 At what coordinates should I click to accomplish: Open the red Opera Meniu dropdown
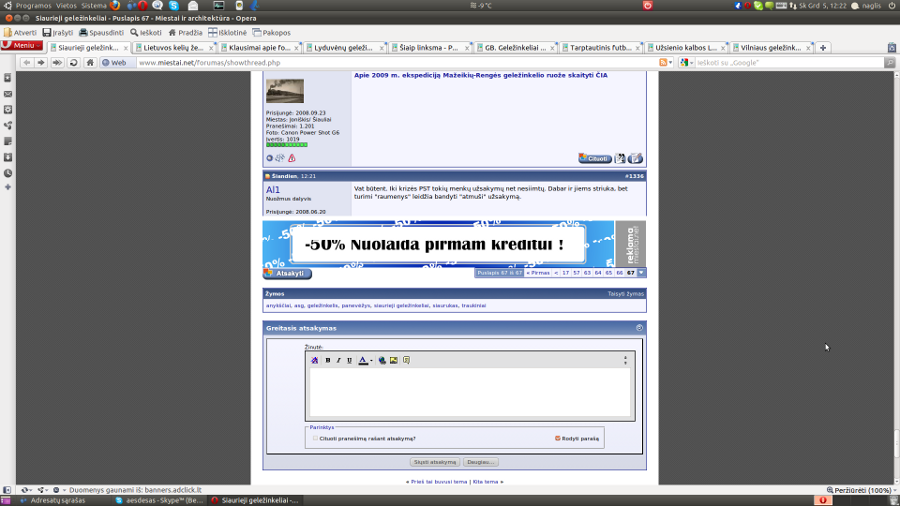coord(22,46)
